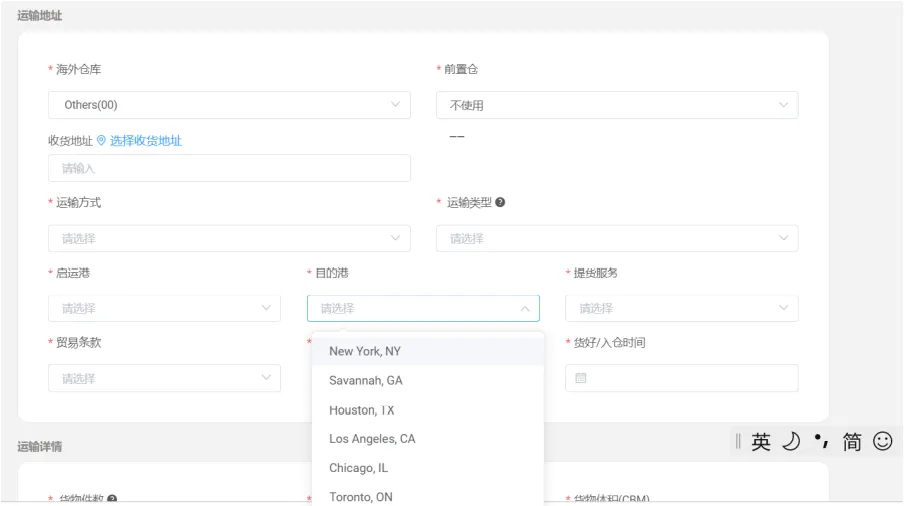The width and height of the screenshot is (904, 506).
Task: Choose Los Angeles, CA destination port
Action: [x=372, y=439]
